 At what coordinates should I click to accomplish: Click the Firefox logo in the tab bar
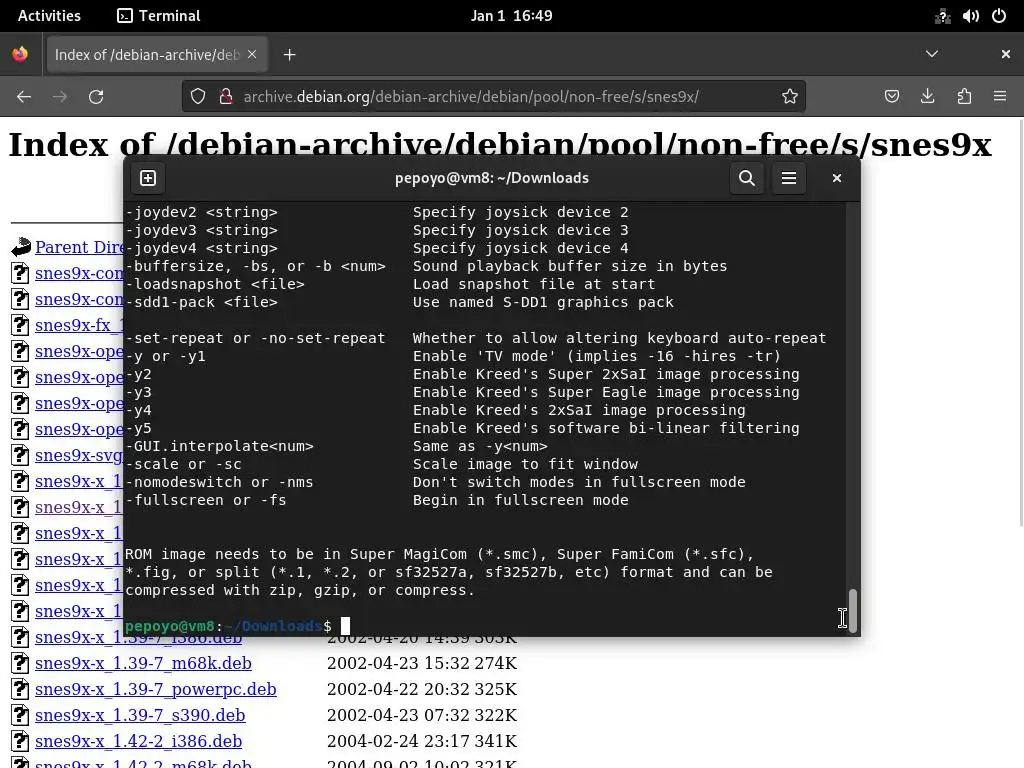20,54
